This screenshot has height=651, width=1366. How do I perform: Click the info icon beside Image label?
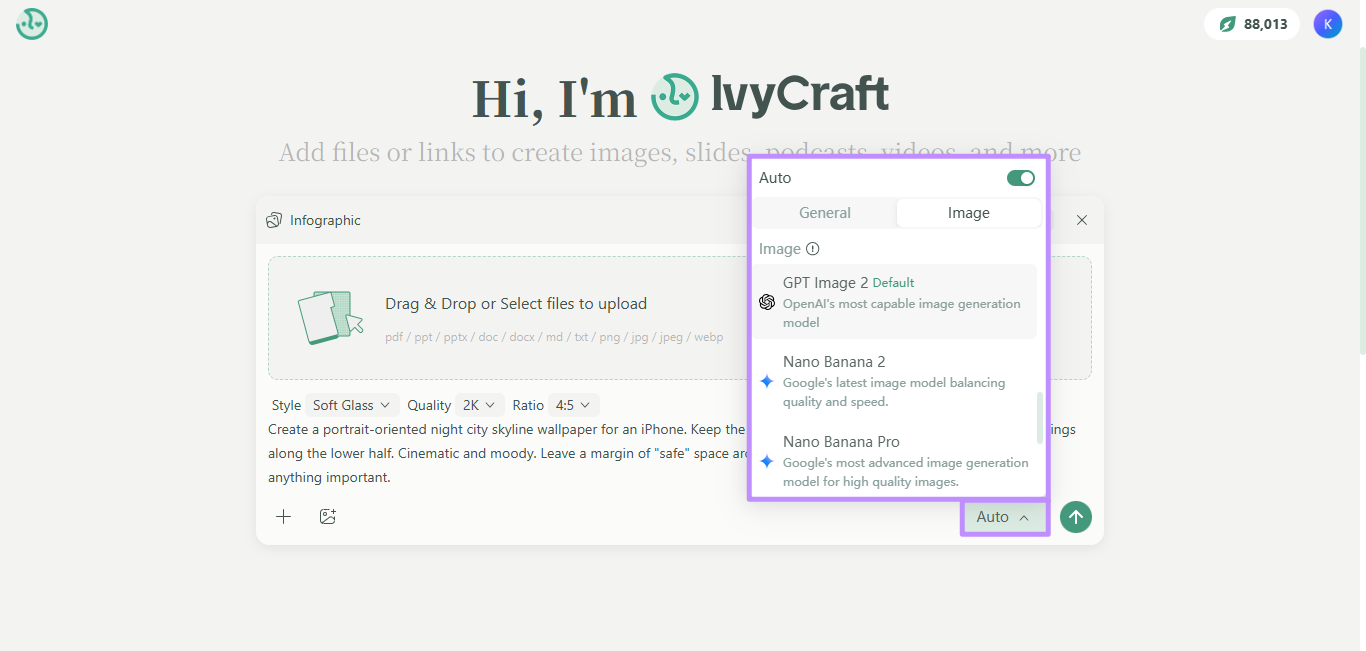tap(813, 249)
